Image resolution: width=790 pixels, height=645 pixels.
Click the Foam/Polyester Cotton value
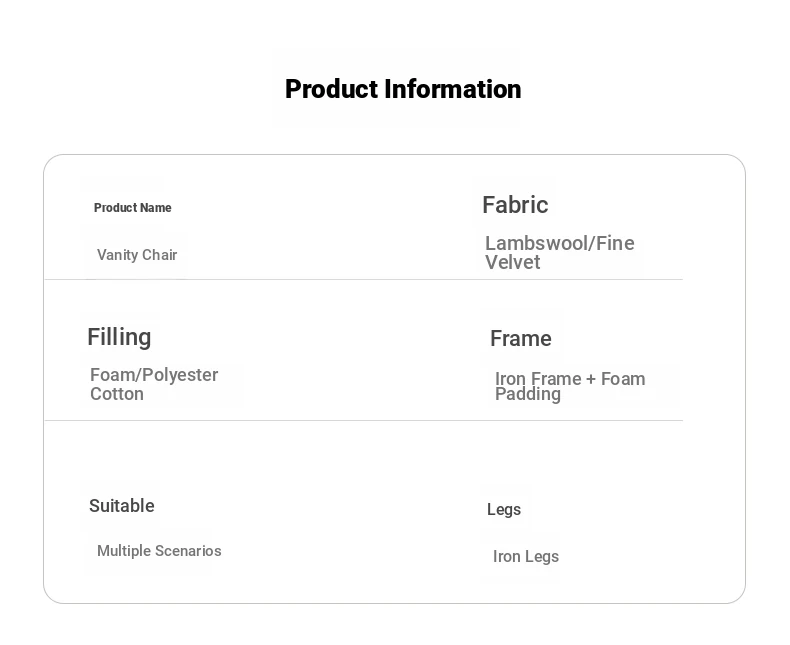coord(154,384)
